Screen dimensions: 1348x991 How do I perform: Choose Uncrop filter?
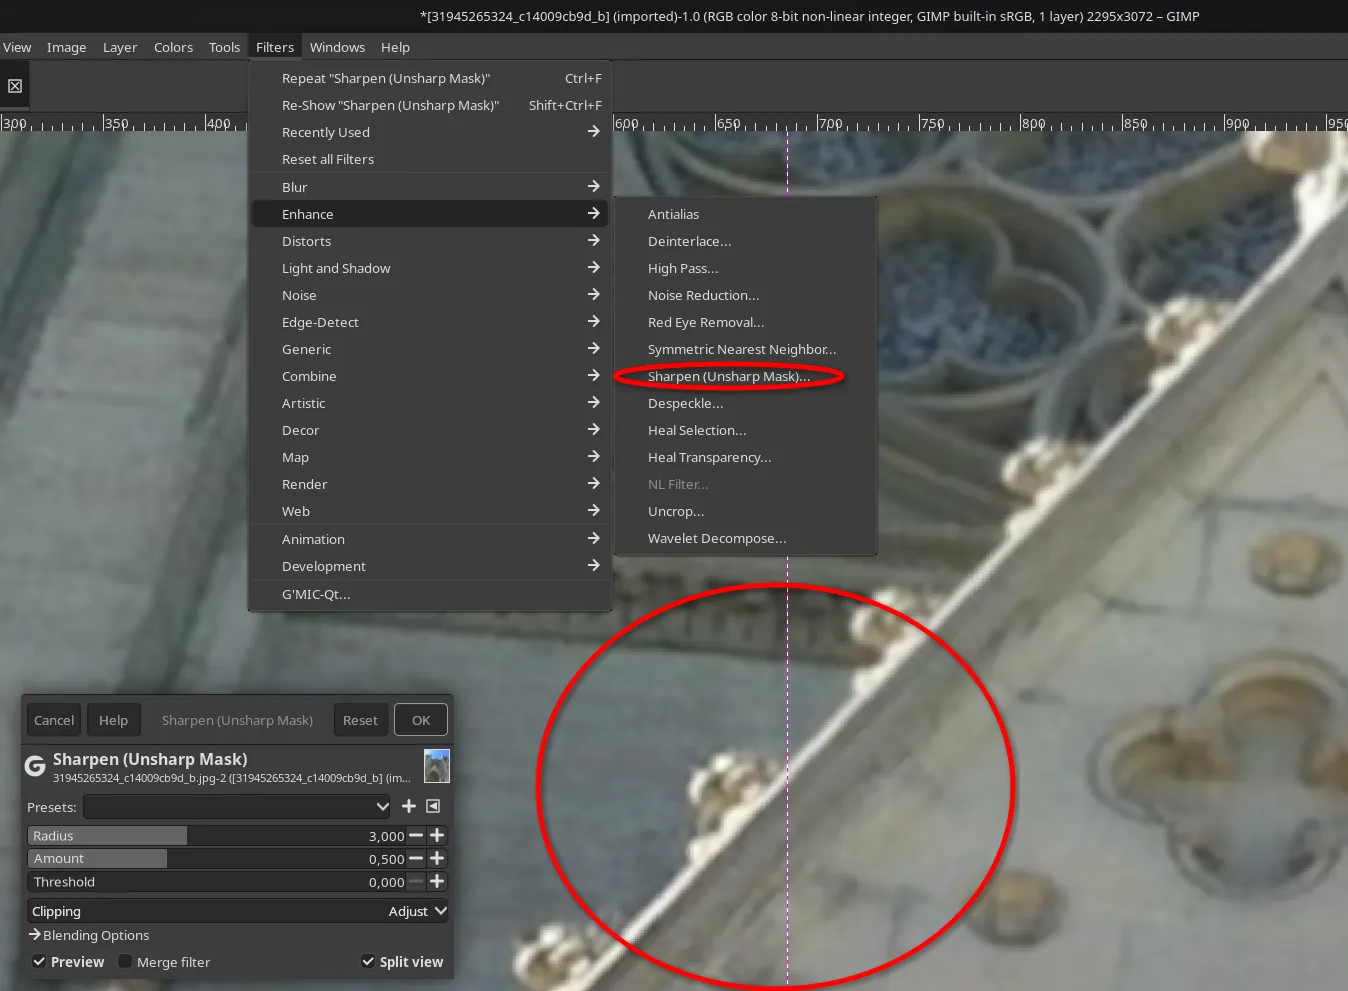pos(745,511)
